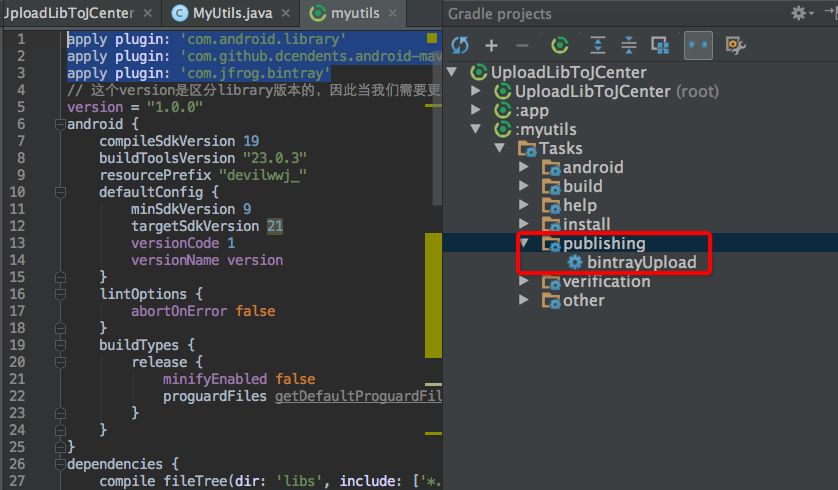The image size is (838, 490).
Task: Select the Tasks folder row
Action: [x=640, y=148]
